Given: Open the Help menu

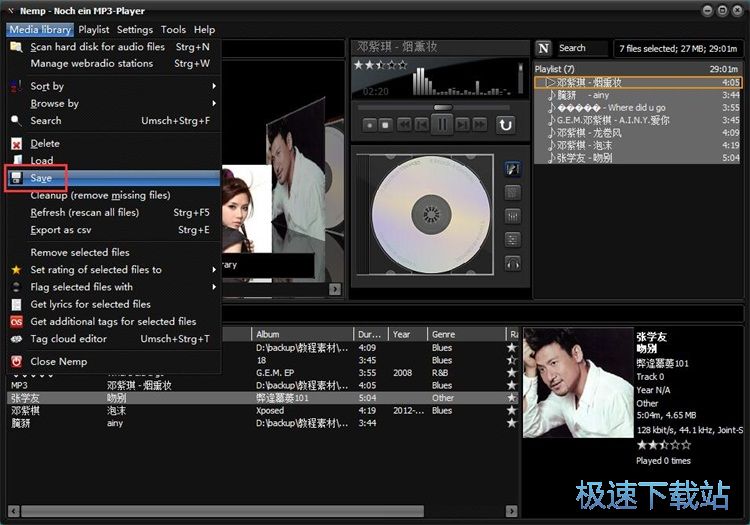Looking at the screenshot, I should pyautogui.click(x=204, y=30).
